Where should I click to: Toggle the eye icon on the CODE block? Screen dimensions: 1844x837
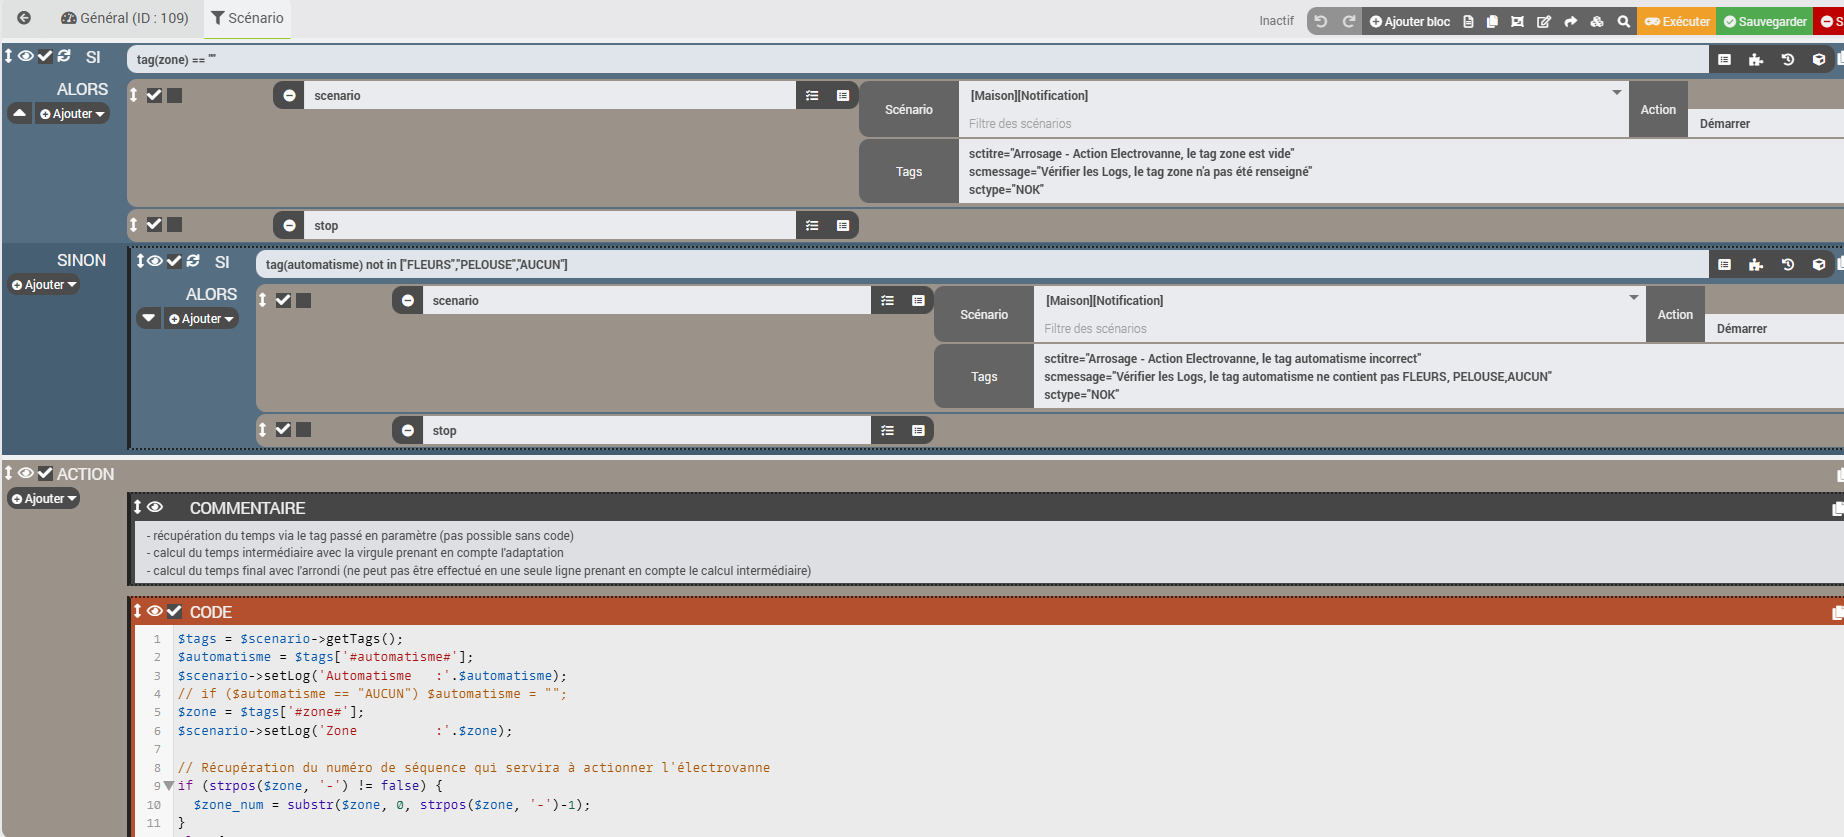tap(155, 611)
